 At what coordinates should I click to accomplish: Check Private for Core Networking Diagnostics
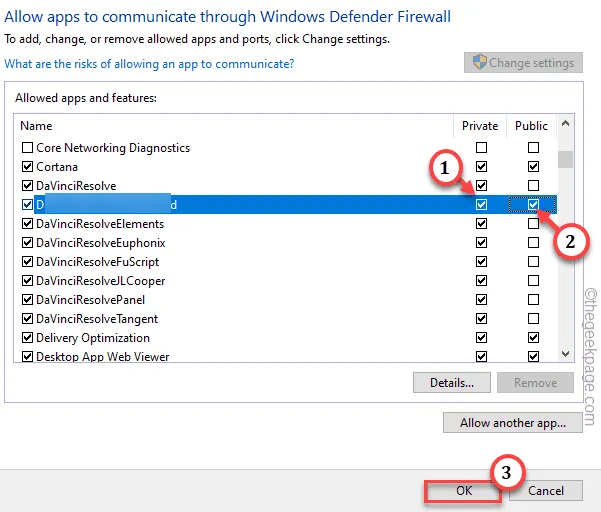coord(481,148)
